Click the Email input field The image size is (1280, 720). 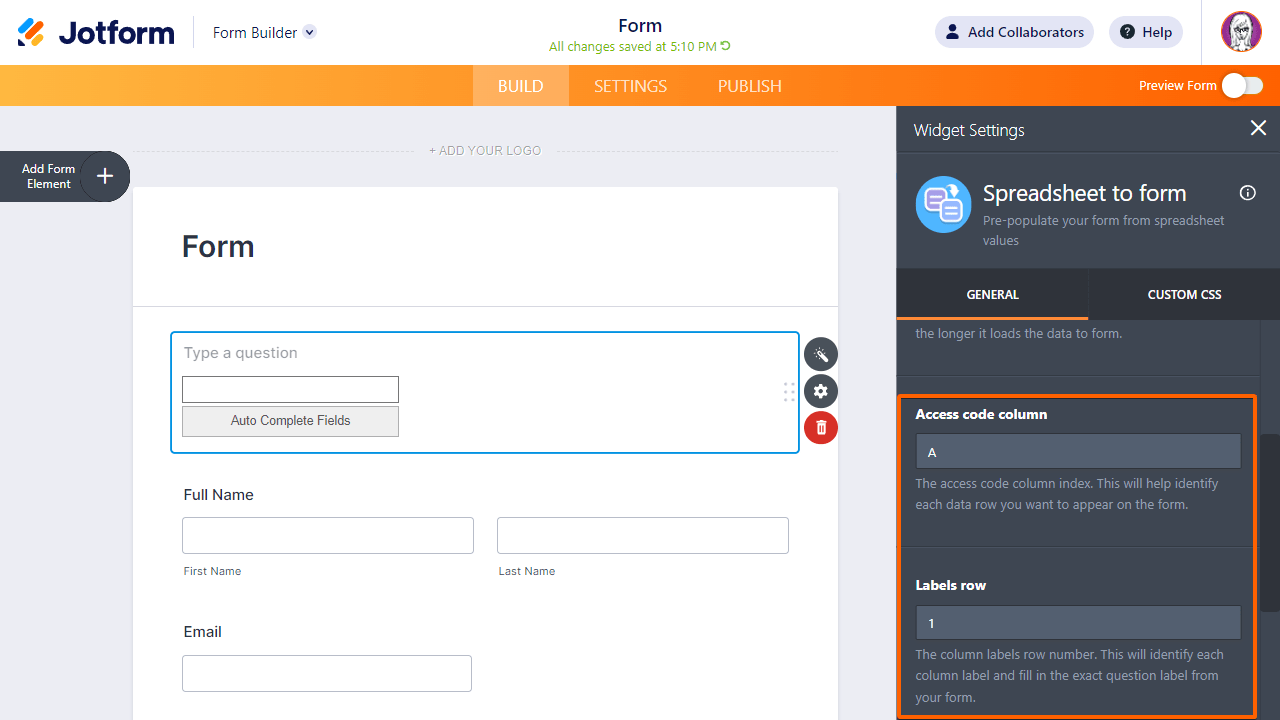(x=327, y=673)
